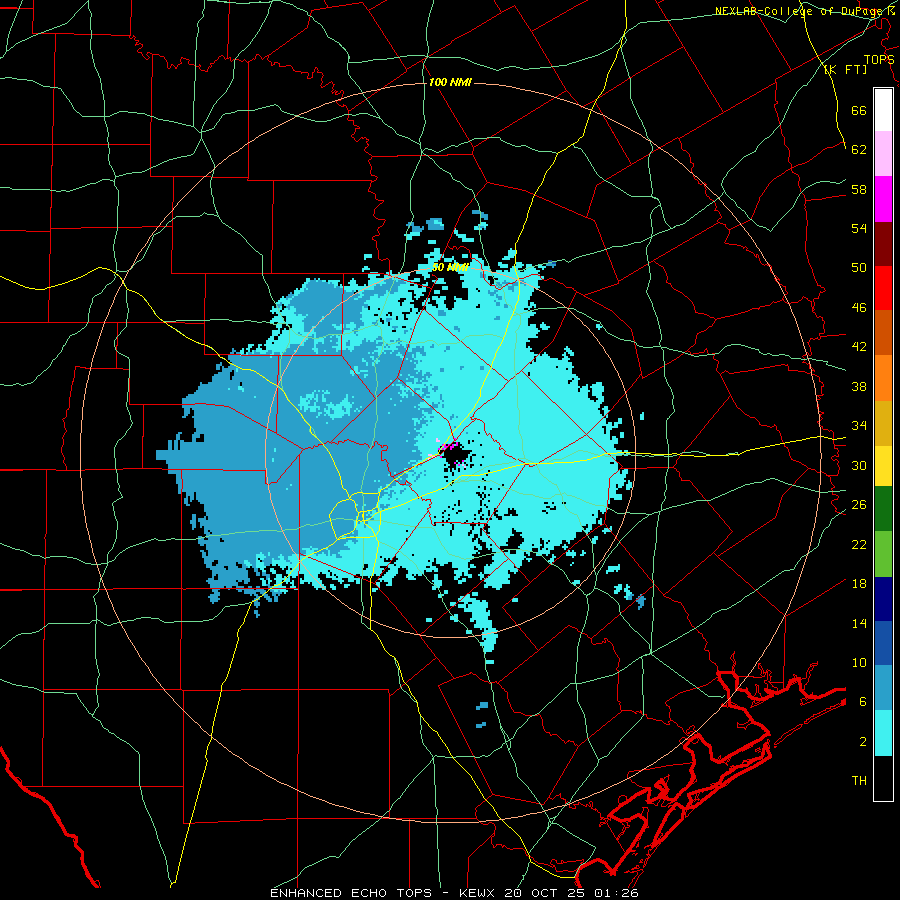900x900 pixels.
Task: Click the ENHANCED ECHO TOPS KEWX caption
Action: pos(454,893)
